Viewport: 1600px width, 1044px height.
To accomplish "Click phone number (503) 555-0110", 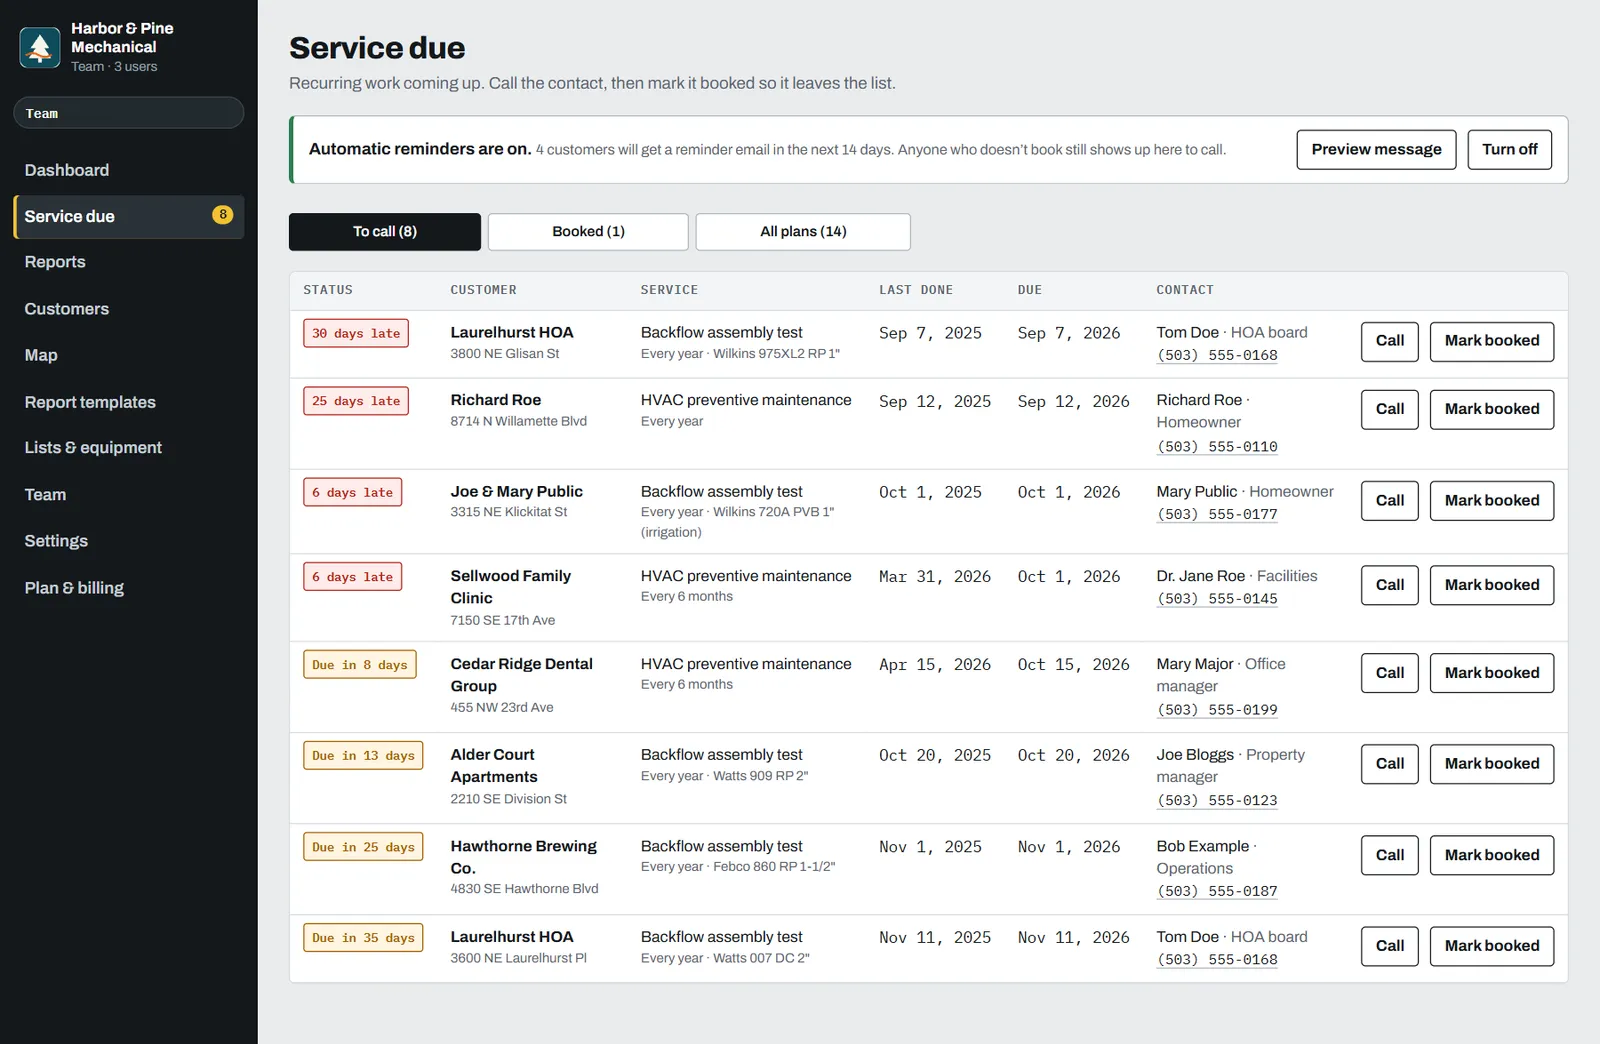I will 1217,447.
